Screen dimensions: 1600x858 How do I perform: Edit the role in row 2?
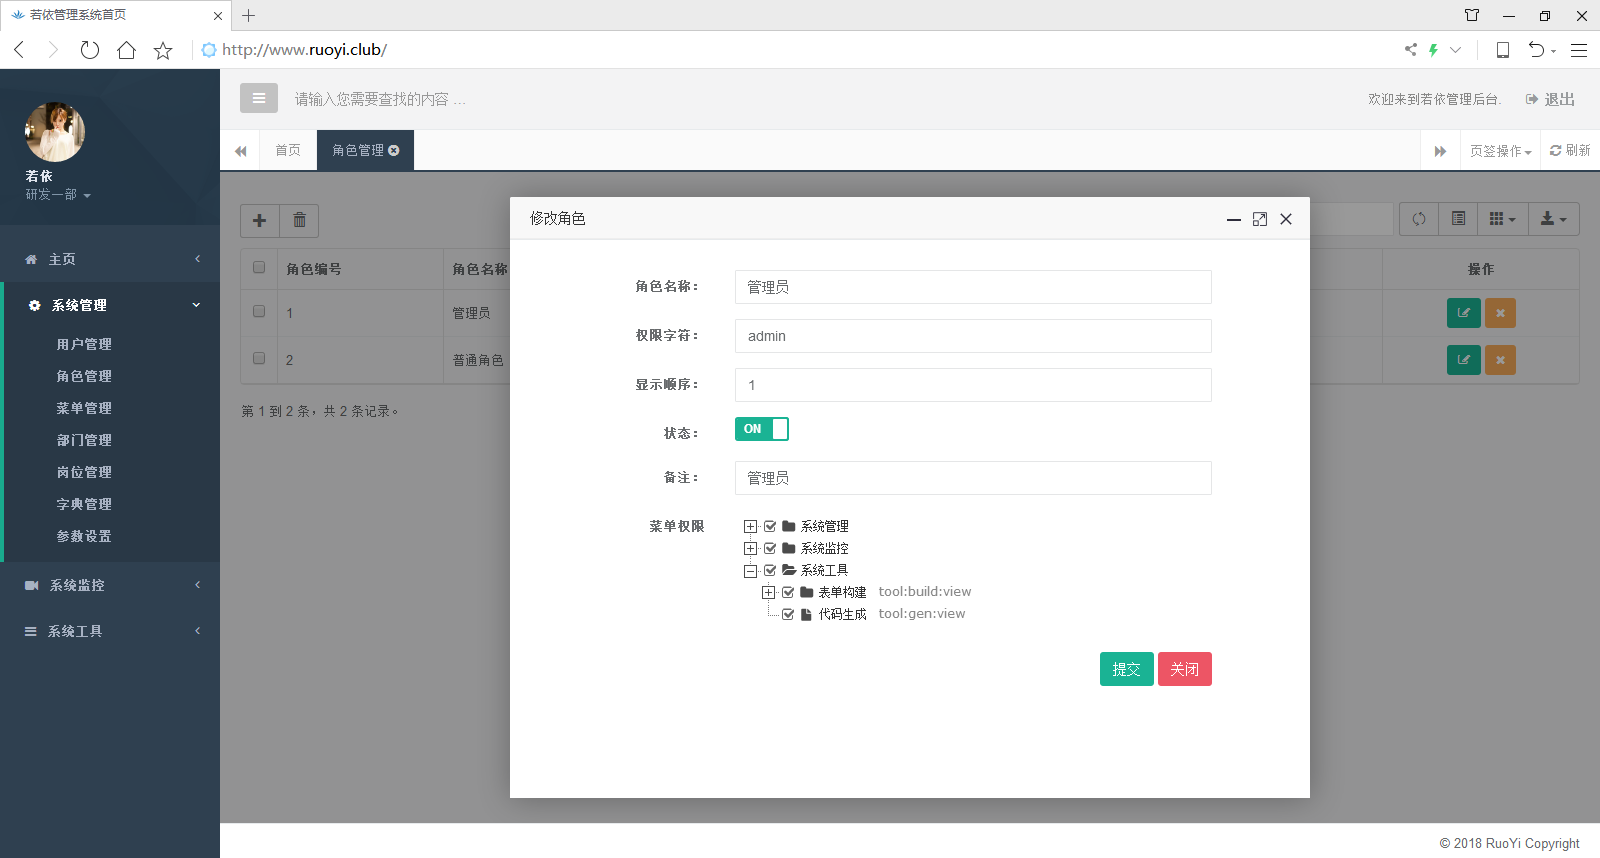click(x=1464, y=360)
